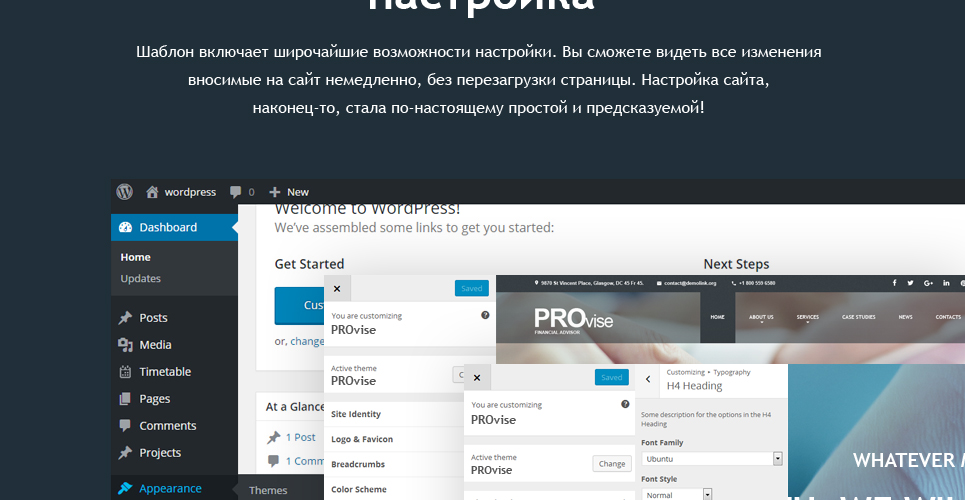Image resolution: width=965 pixels, height=500 pixels.
Task: Close the front customizer panel beside H4 Heading
Action: 477,377
